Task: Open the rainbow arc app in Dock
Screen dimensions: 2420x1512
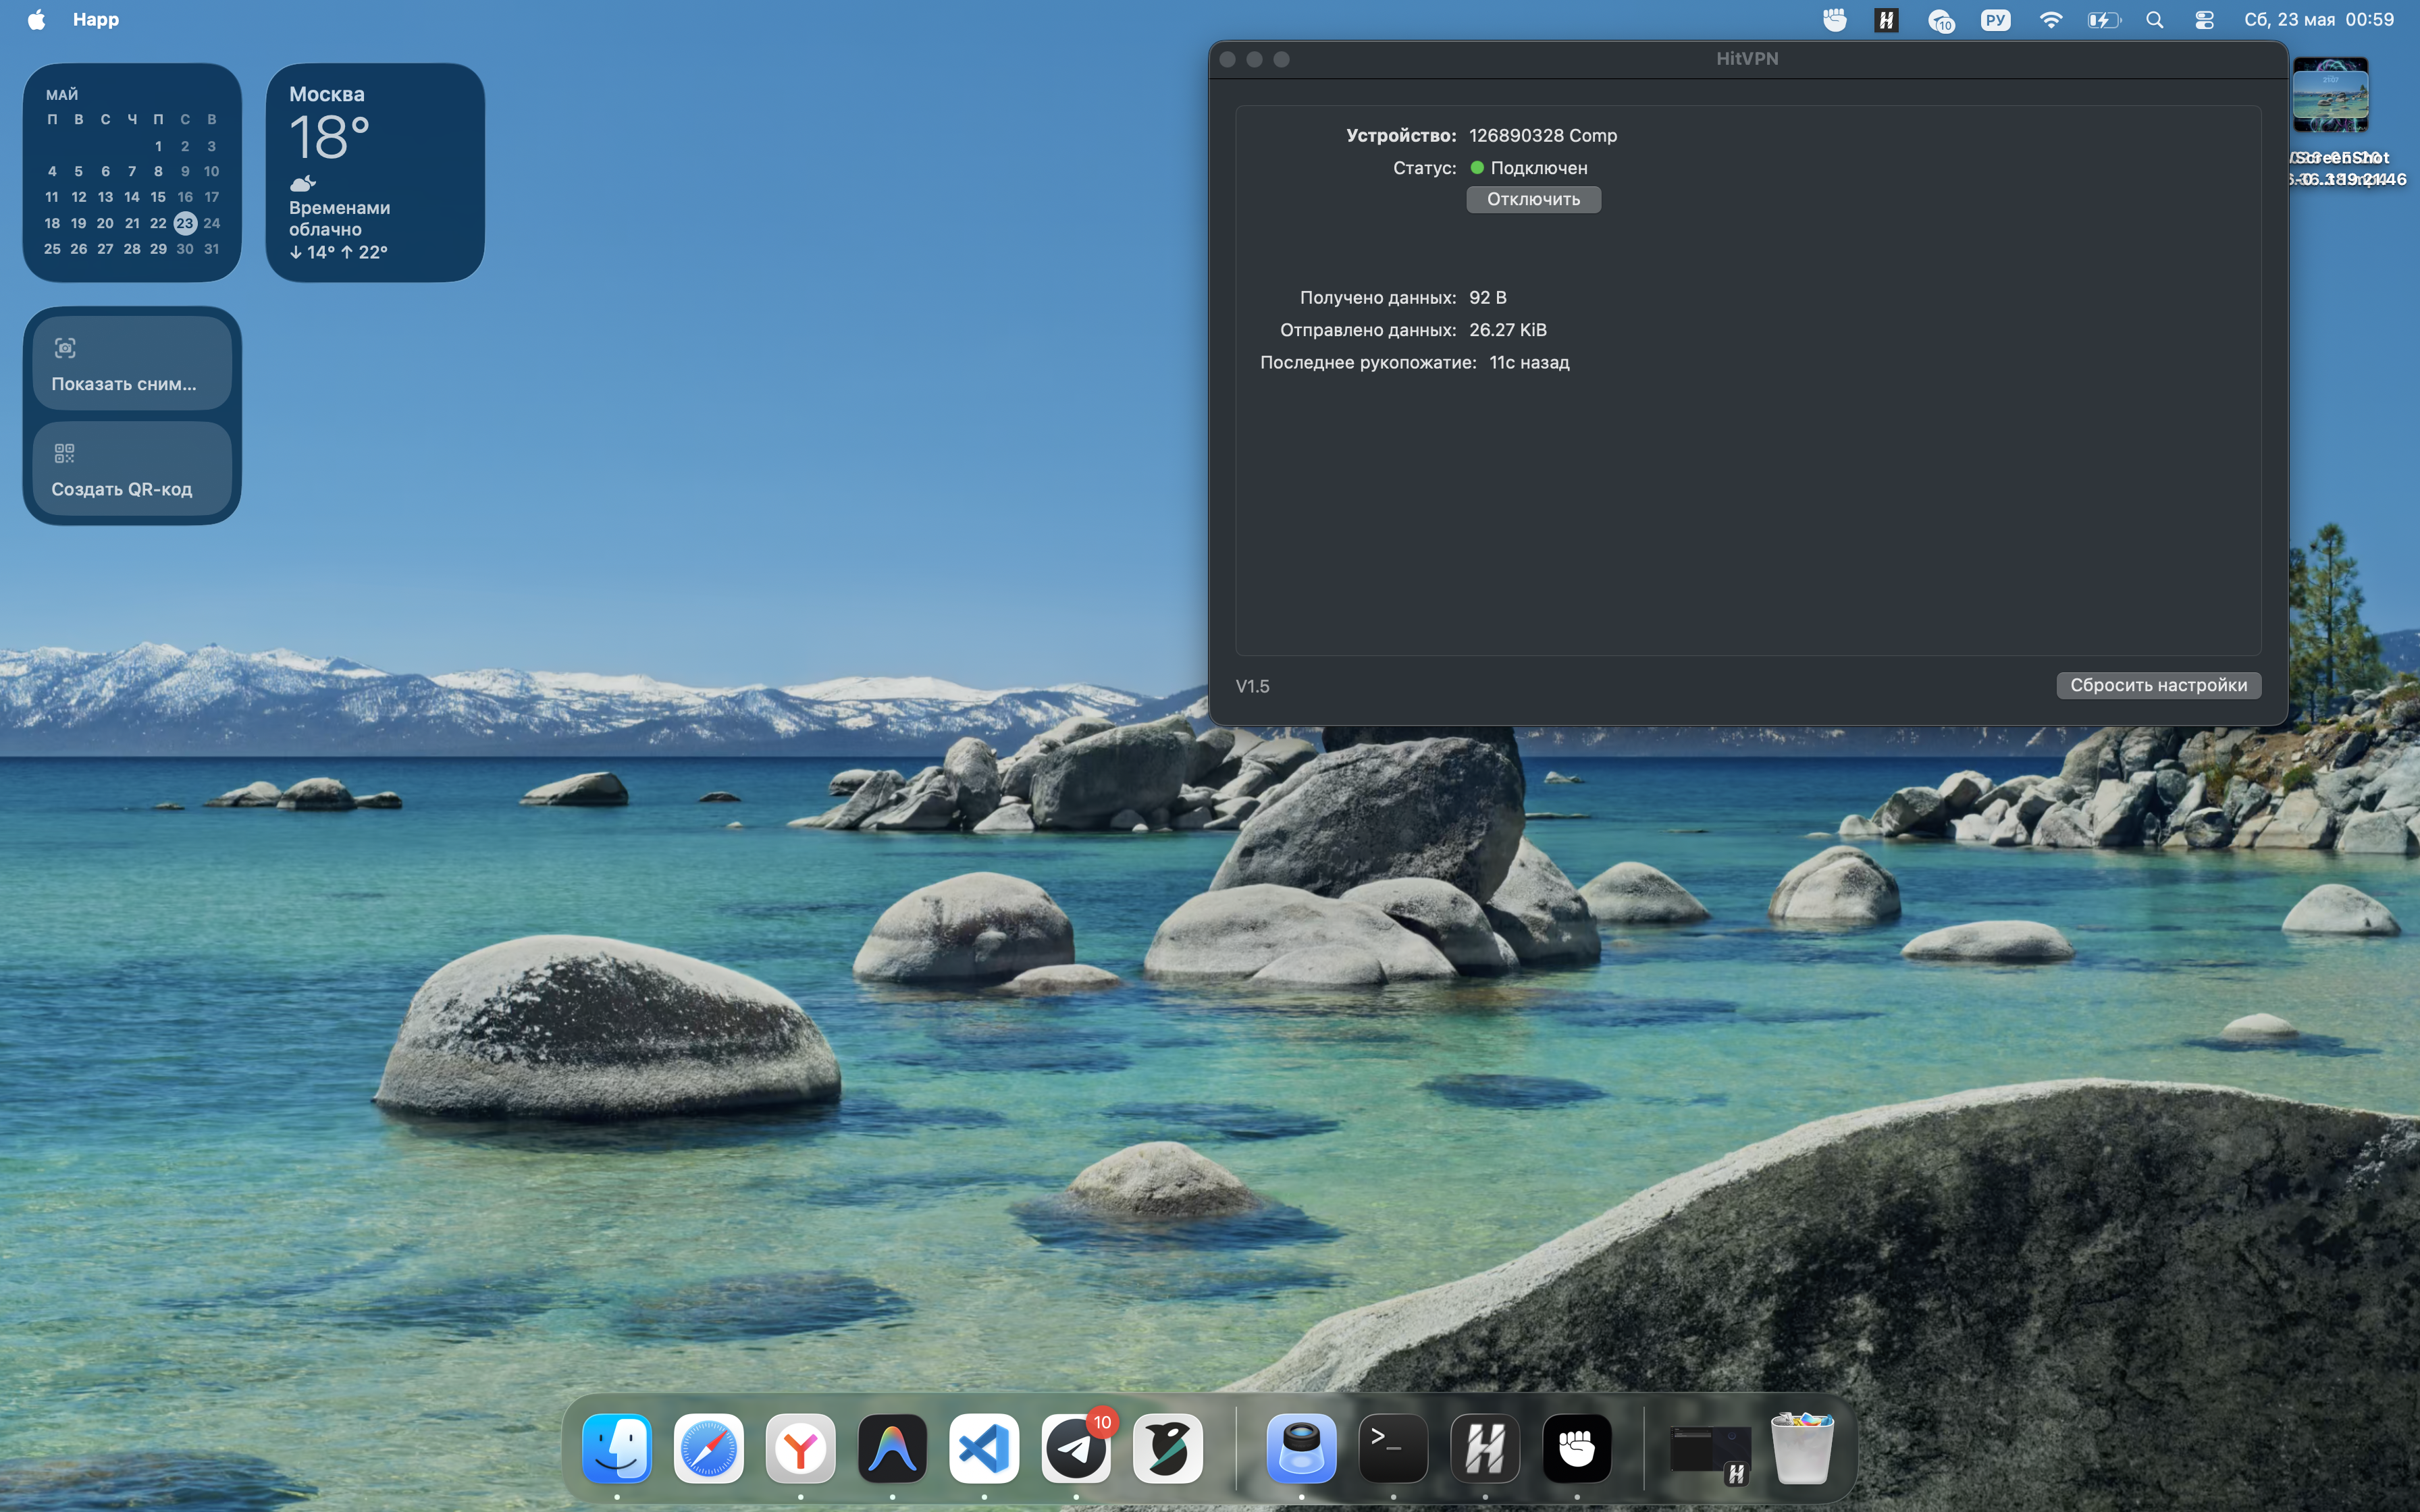Action: coord(892,1448)
